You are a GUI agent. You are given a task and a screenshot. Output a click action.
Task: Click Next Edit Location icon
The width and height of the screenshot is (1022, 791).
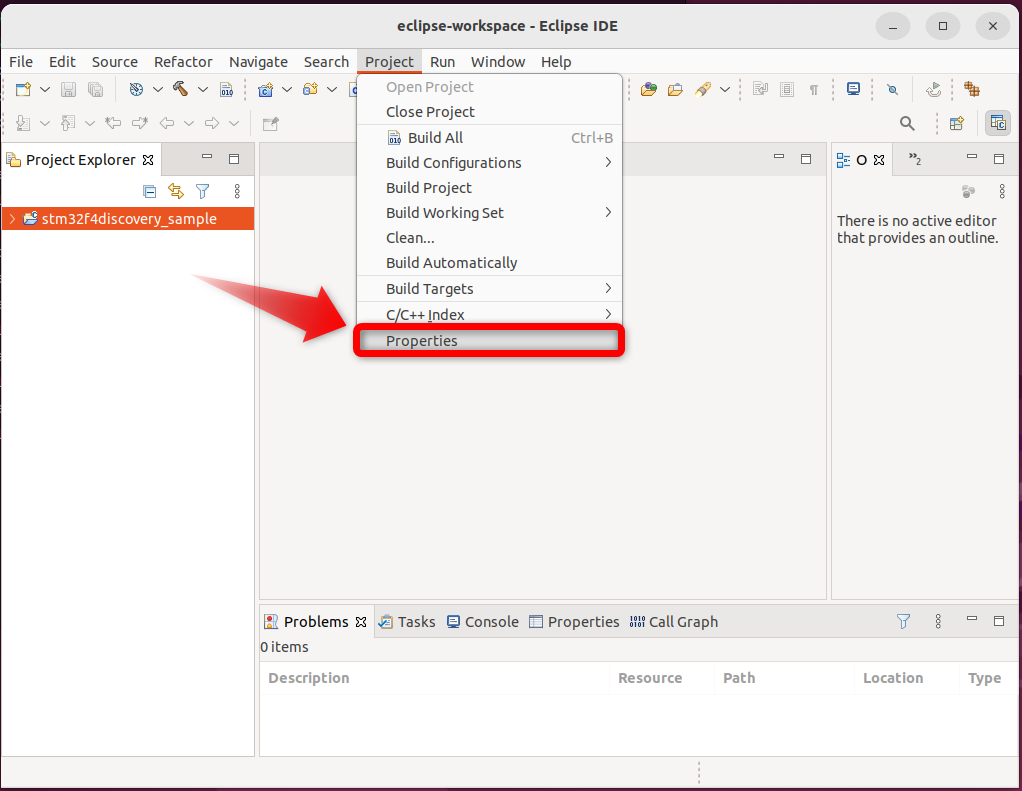click(140, 123)
